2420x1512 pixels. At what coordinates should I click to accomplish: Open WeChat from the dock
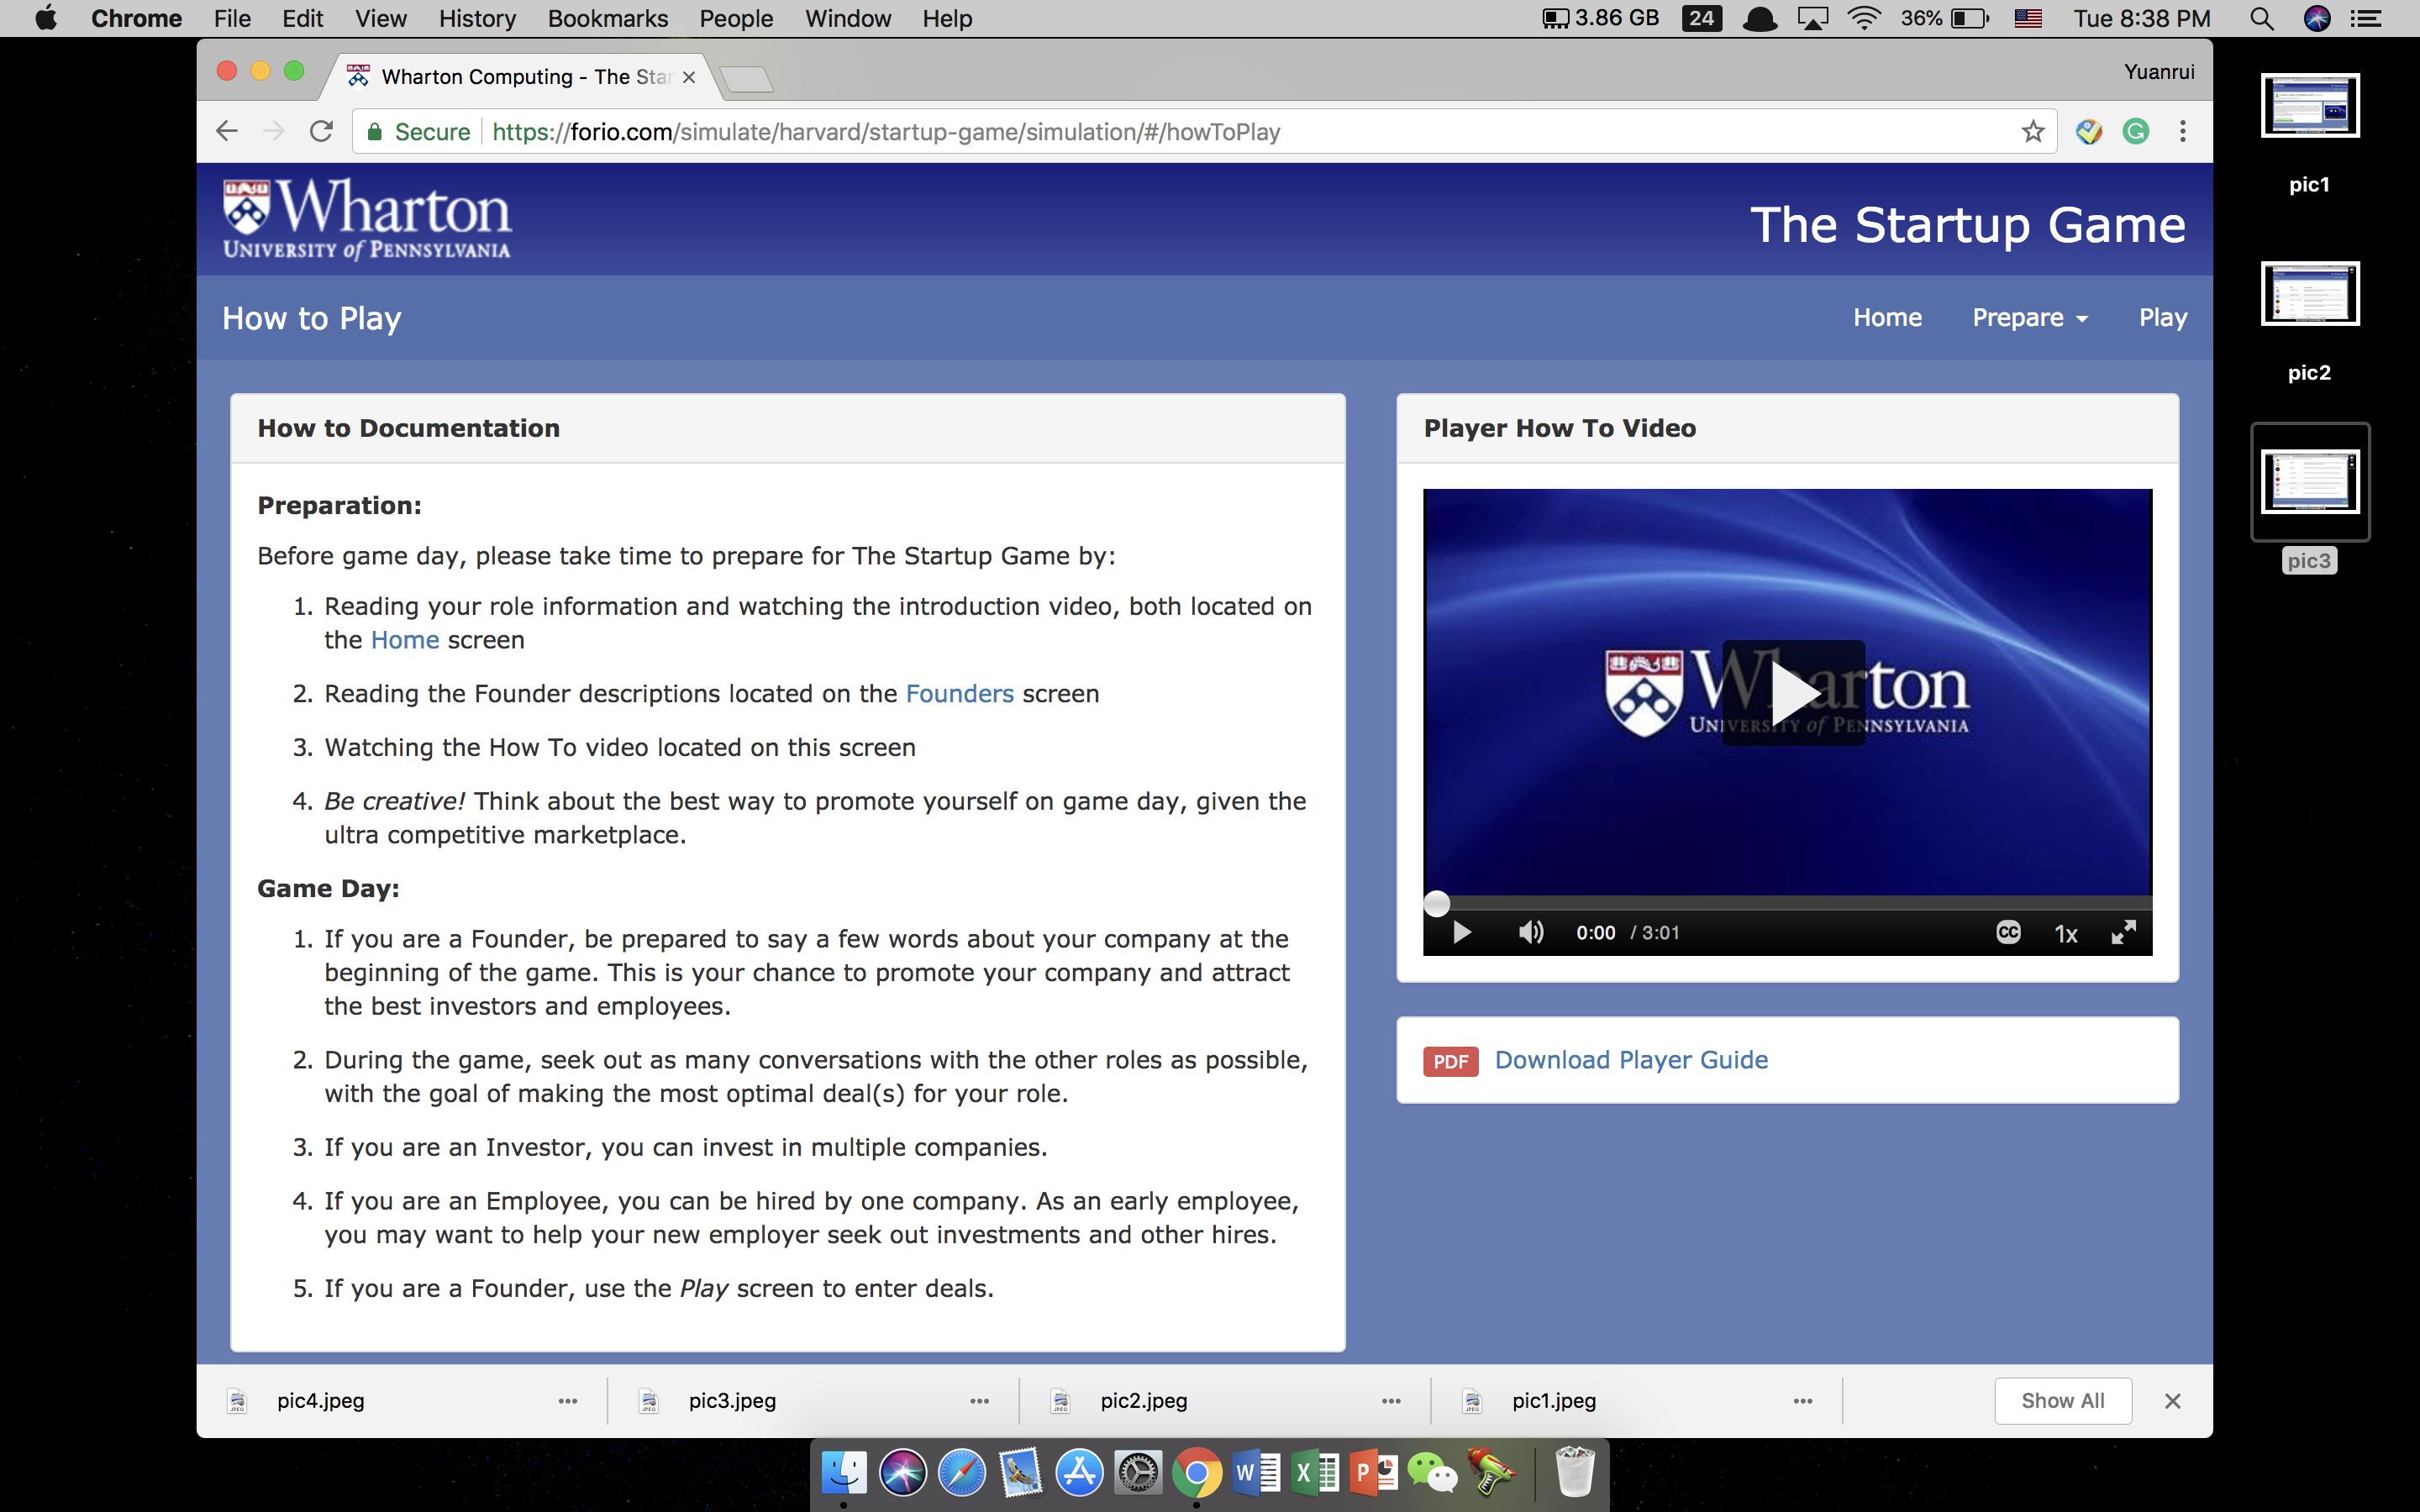point(1432,1473)
